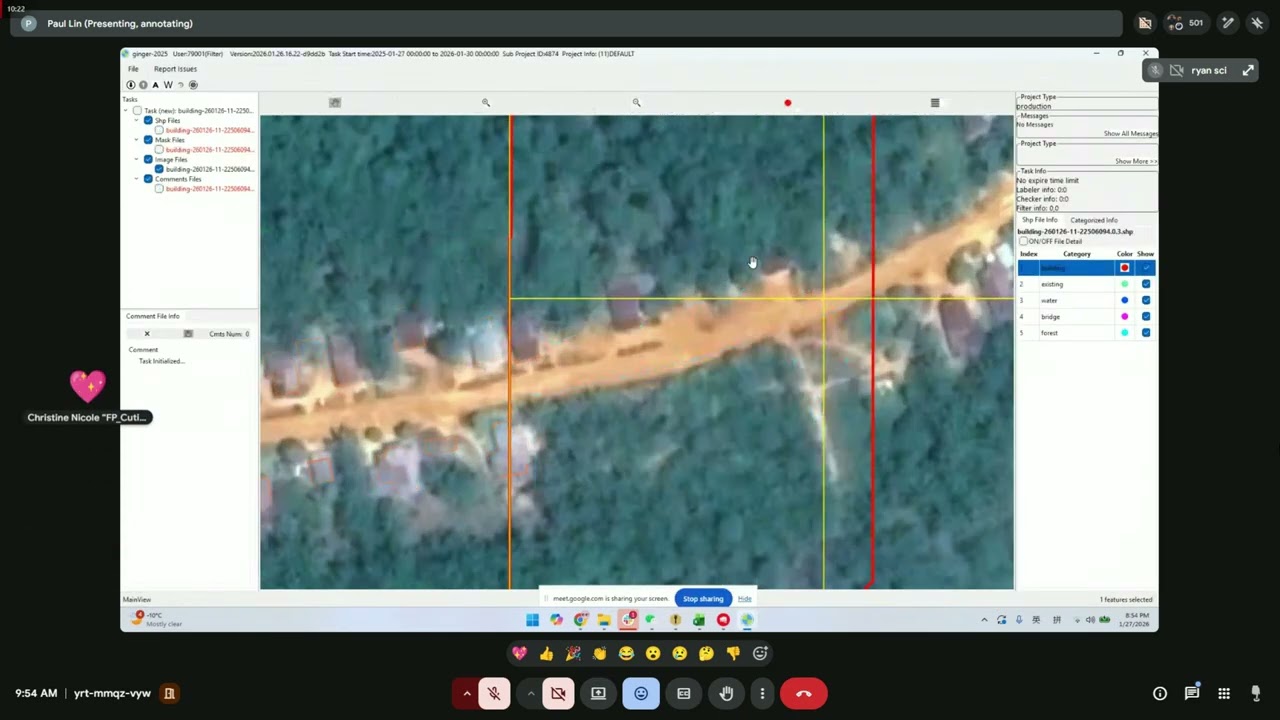1280x720 pixels.
Task: Open the Report Issues menu
Action: pyautogui.click(x=175, y=69)
